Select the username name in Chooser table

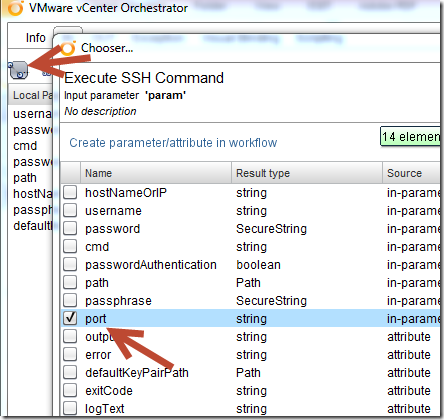pyautogui.click(x=113, y=211)
